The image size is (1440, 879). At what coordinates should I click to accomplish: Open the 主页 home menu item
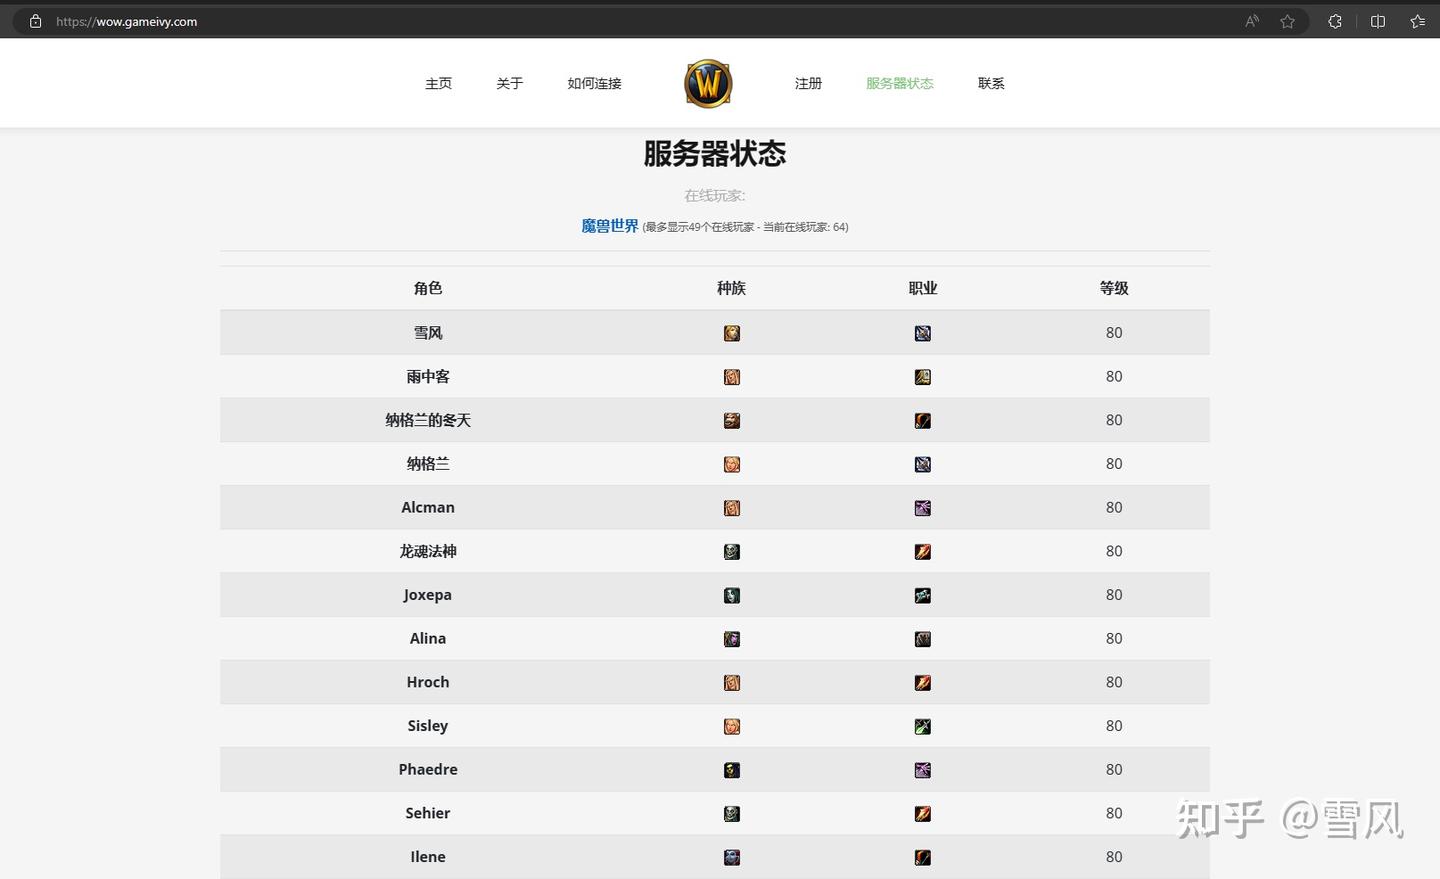pyautogui.click(x=438, y=83)
